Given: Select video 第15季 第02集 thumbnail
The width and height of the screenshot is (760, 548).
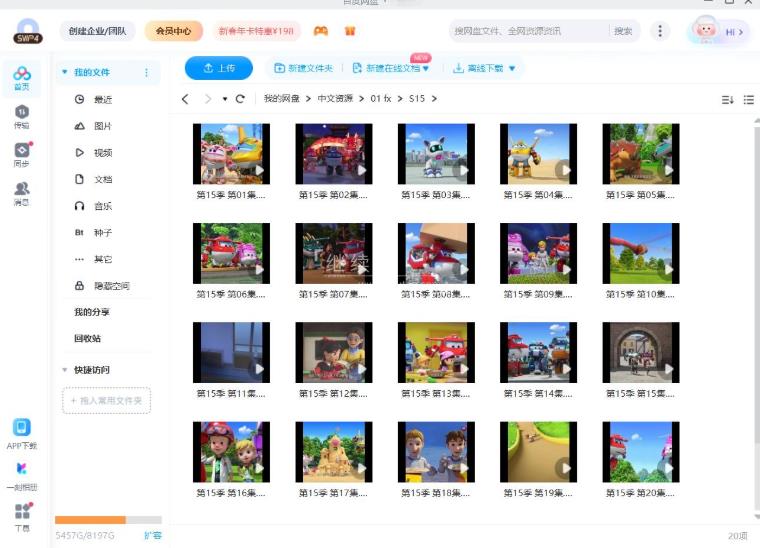Looking at the screenshot, I should [x=334, y=154].
